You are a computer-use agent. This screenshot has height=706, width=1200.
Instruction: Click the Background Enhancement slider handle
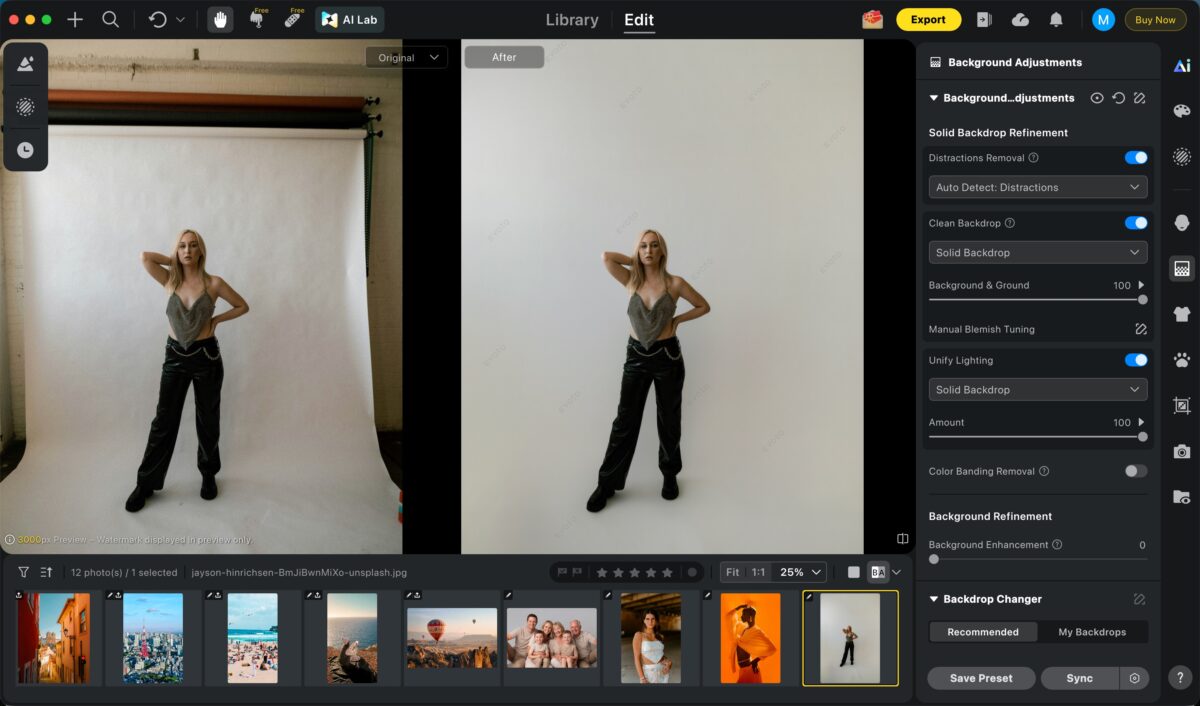click(x=934, y=559)
